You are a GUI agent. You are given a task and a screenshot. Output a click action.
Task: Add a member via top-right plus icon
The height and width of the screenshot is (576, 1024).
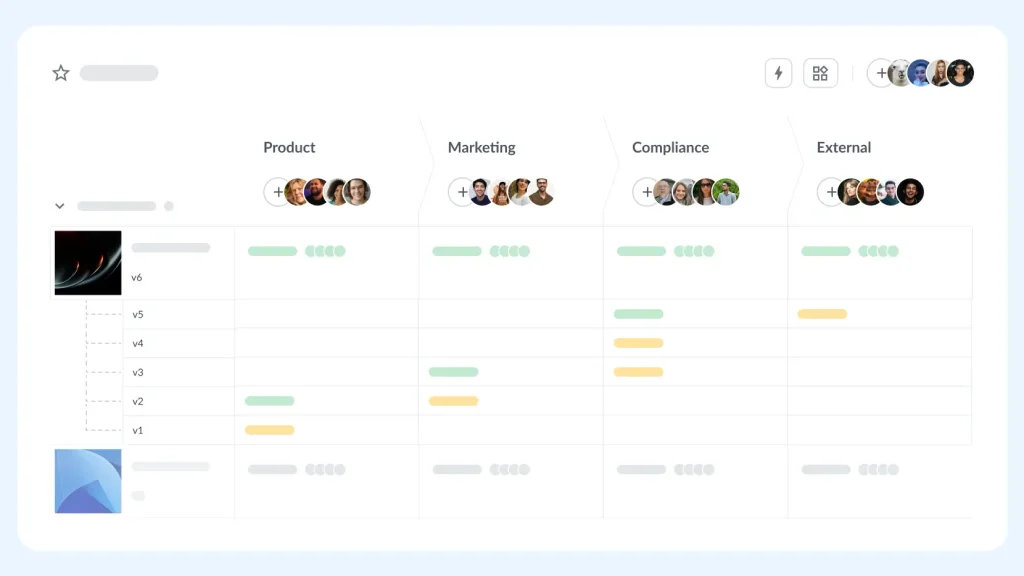tap(880, 73)
